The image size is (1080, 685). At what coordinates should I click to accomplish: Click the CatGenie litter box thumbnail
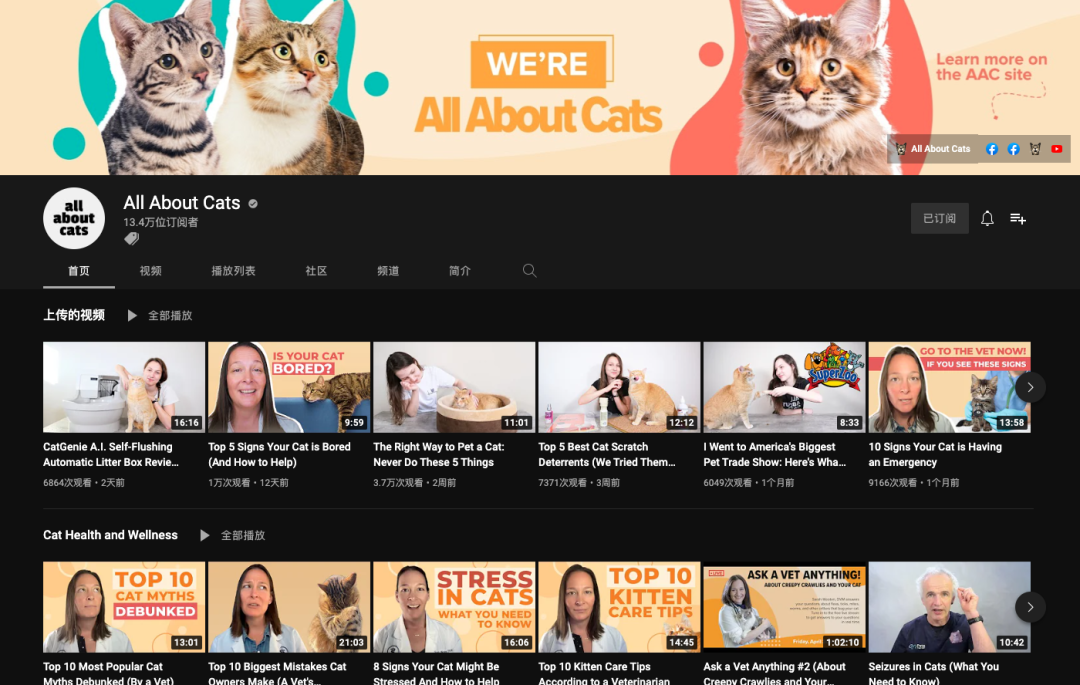[x=124, y=388]
